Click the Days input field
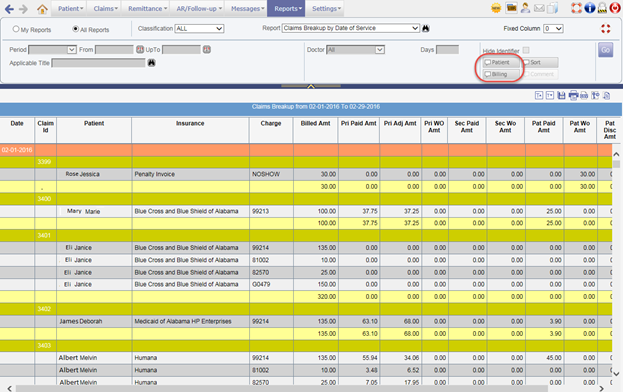623x392 pixels. point(447,50)
